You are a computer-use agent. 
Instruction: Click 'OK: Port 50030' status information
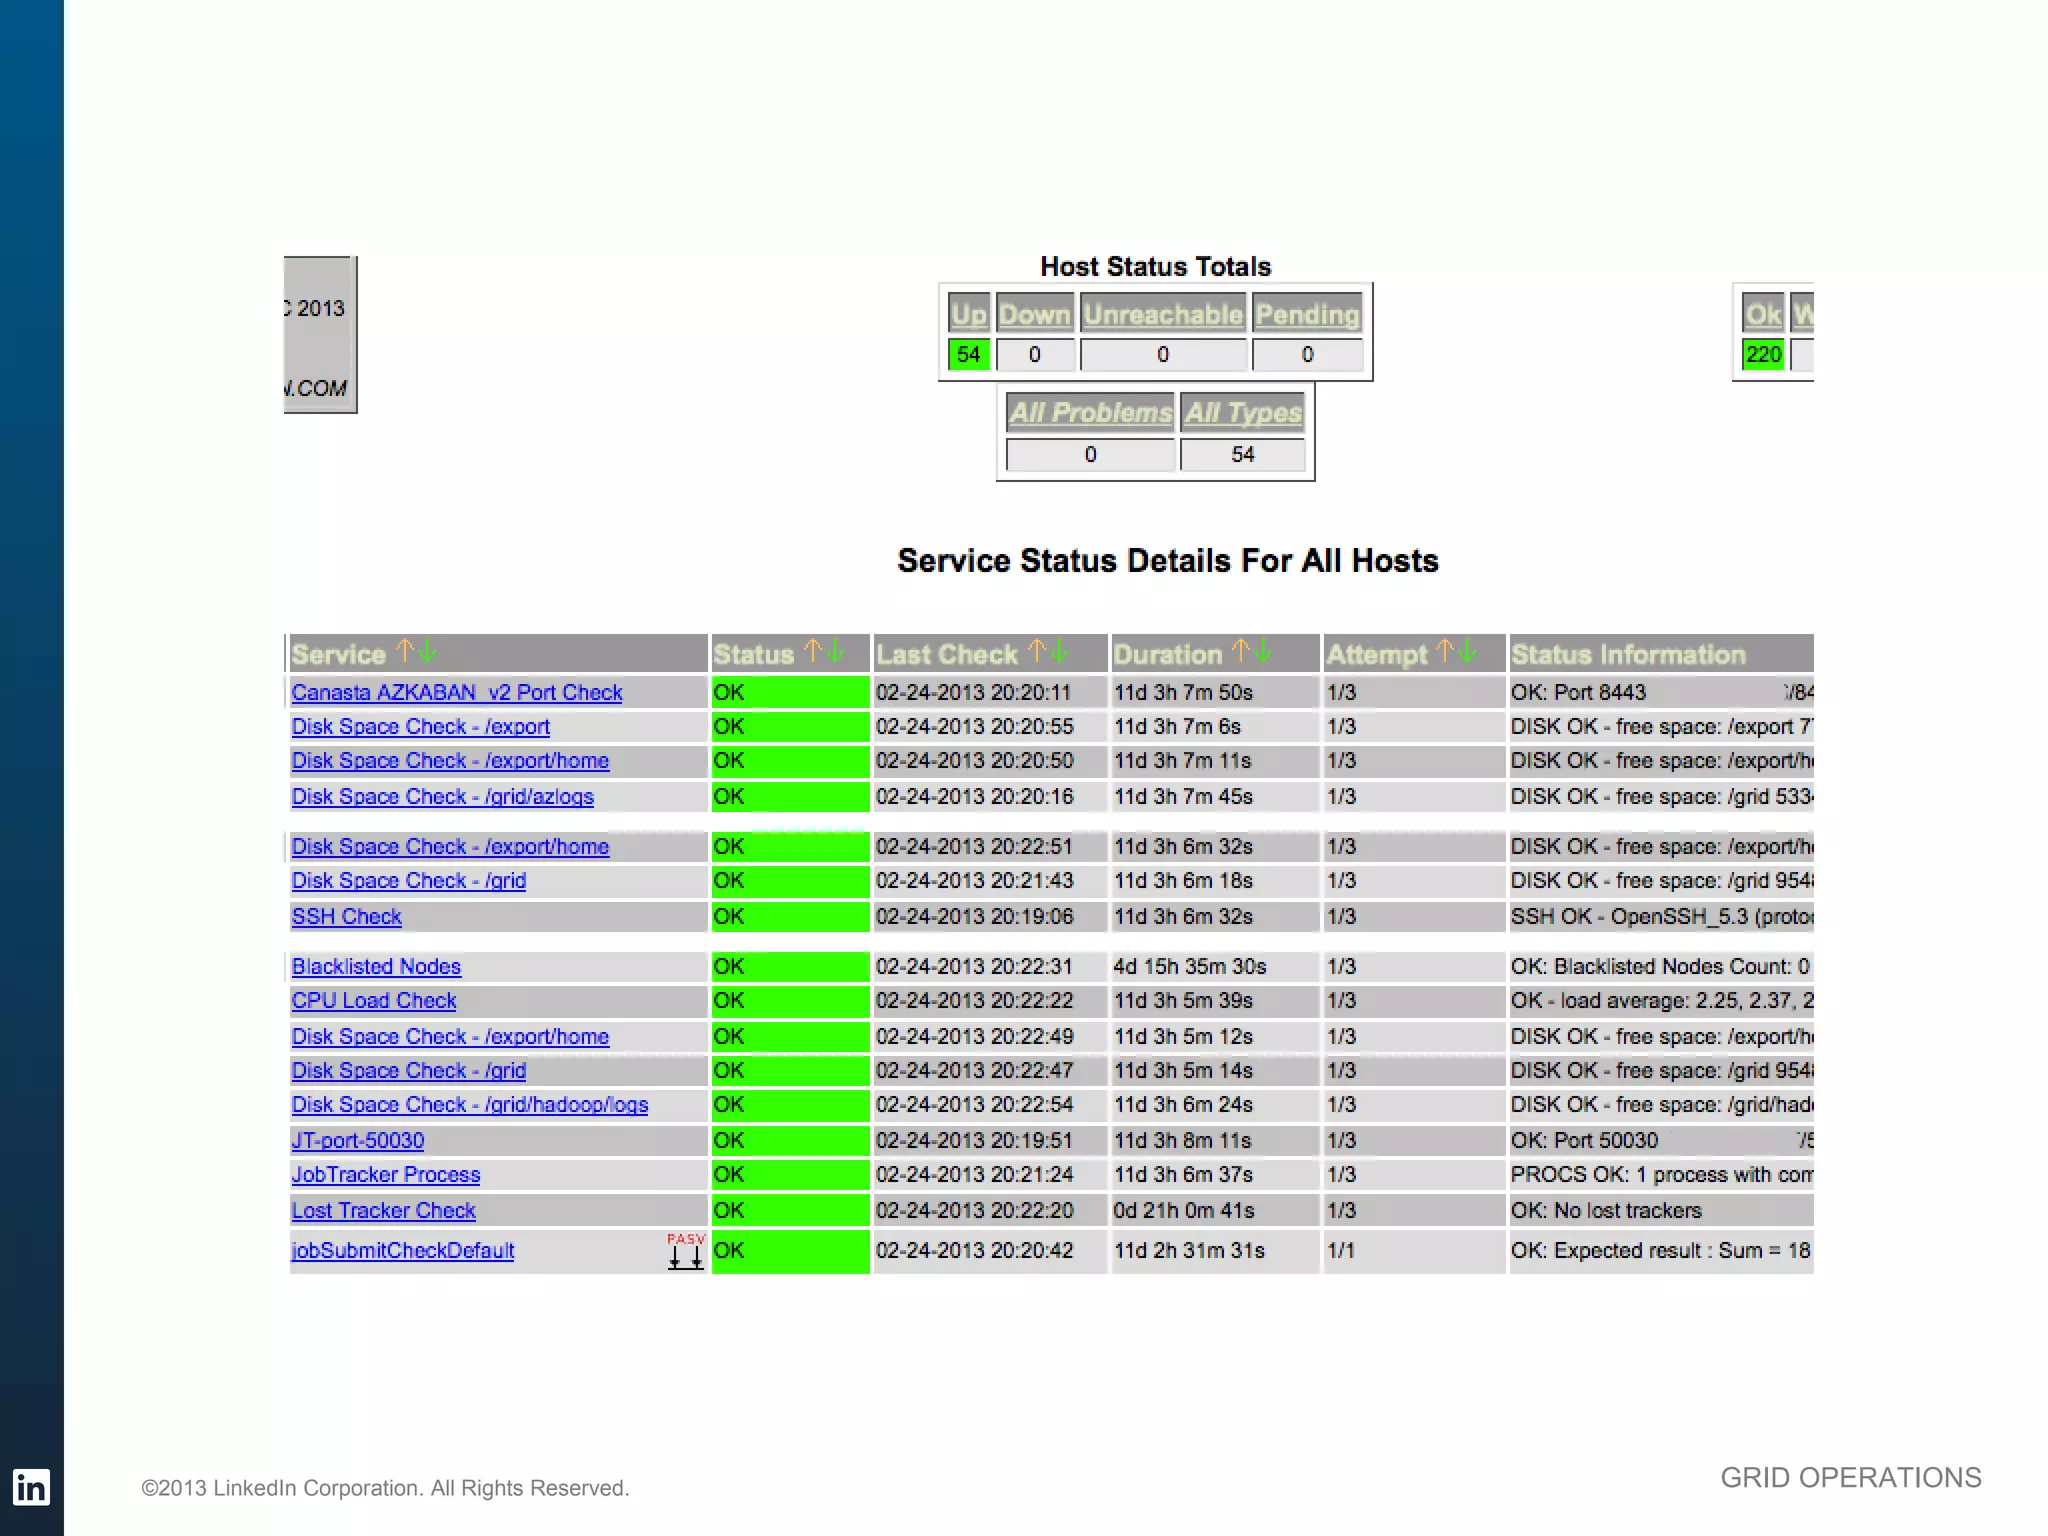(1584, 1140)
